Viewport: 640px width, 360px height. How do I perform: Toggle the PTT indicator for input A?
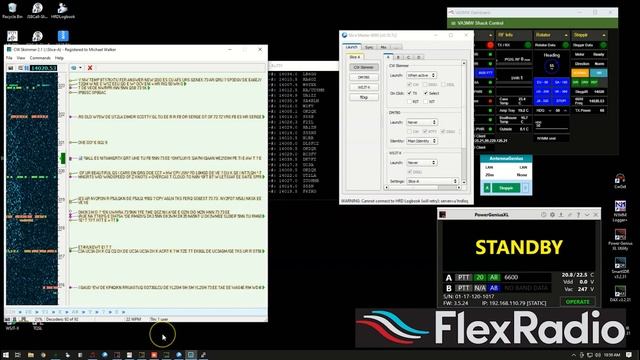[463, 278]
